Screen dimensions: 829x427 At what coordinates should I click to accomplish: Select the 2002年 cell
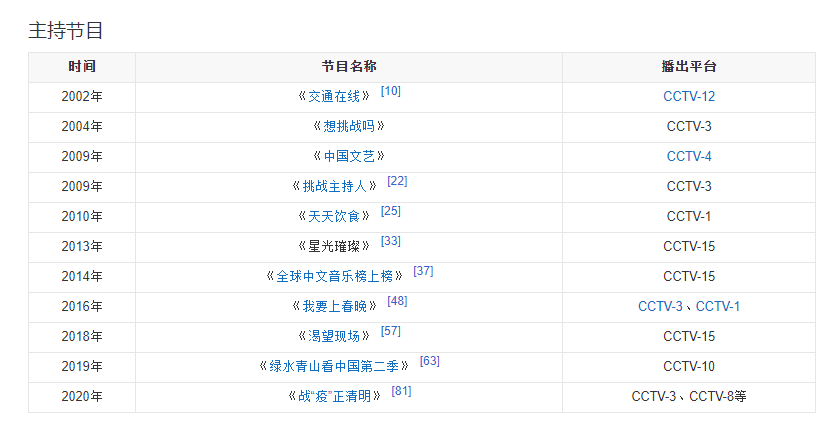[x=82, y=97]
